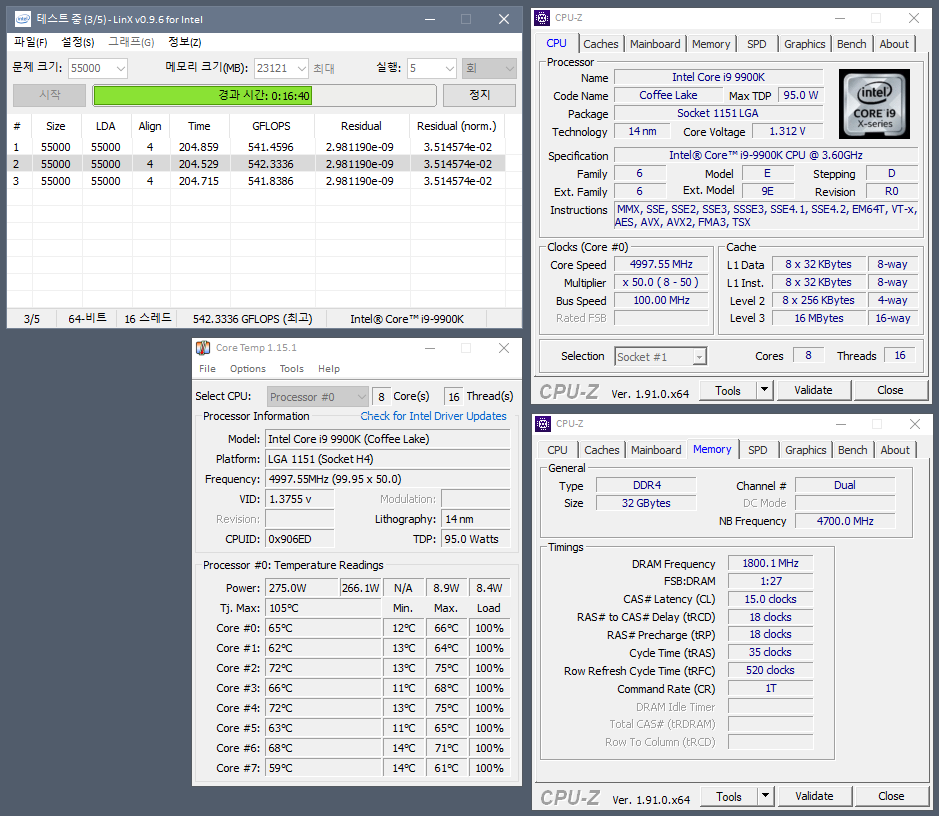Click the disabled 시작 start button
939x816 pixels.
tap(50, 95)
